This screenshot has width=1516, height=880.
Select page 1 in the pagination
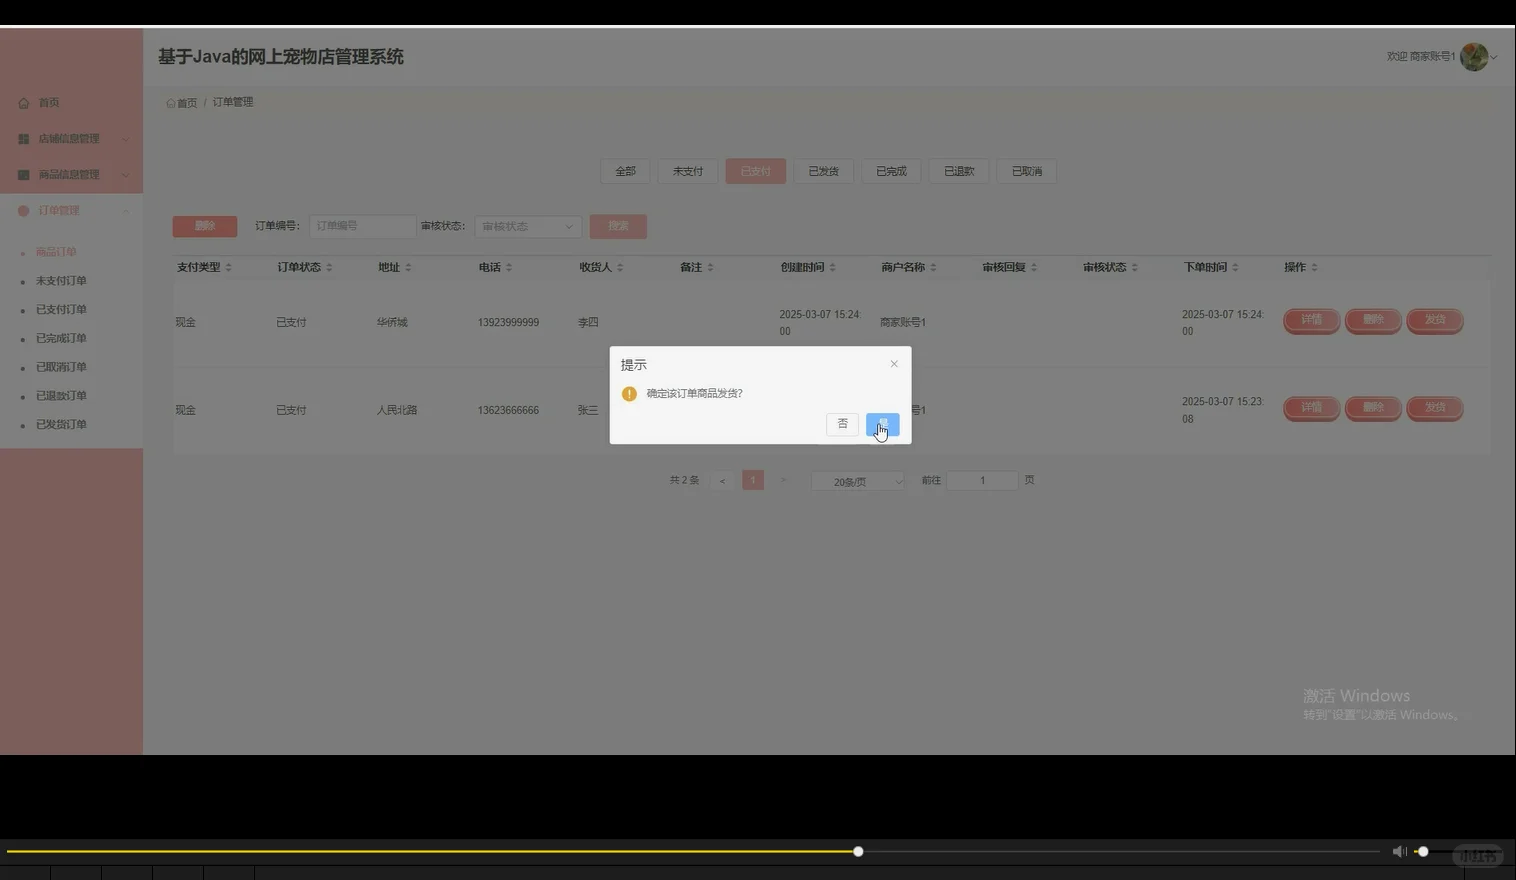(753, 481)
